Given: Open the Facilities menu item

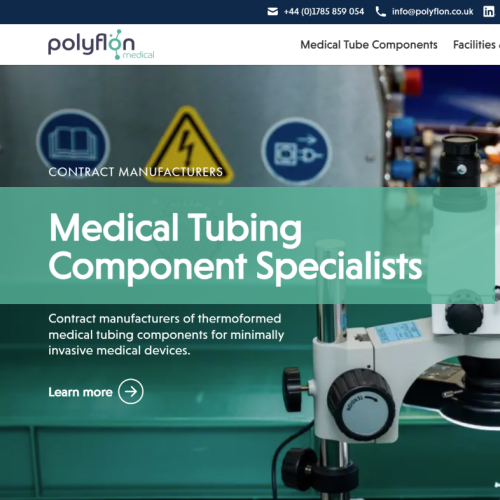Looking at the screenshot, I should click(476, 45).
